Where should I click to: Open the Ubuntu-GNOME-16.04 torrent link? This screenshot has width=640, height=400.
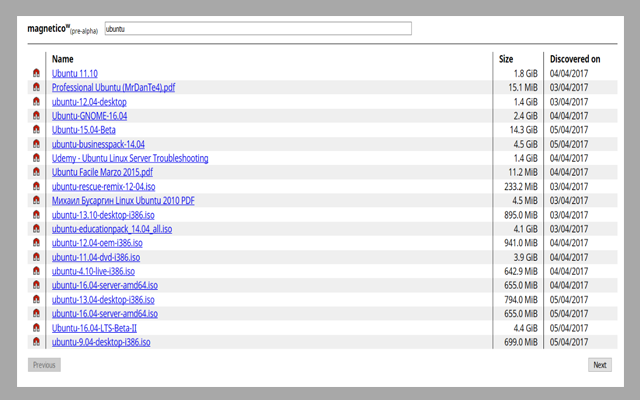(89, 116)
